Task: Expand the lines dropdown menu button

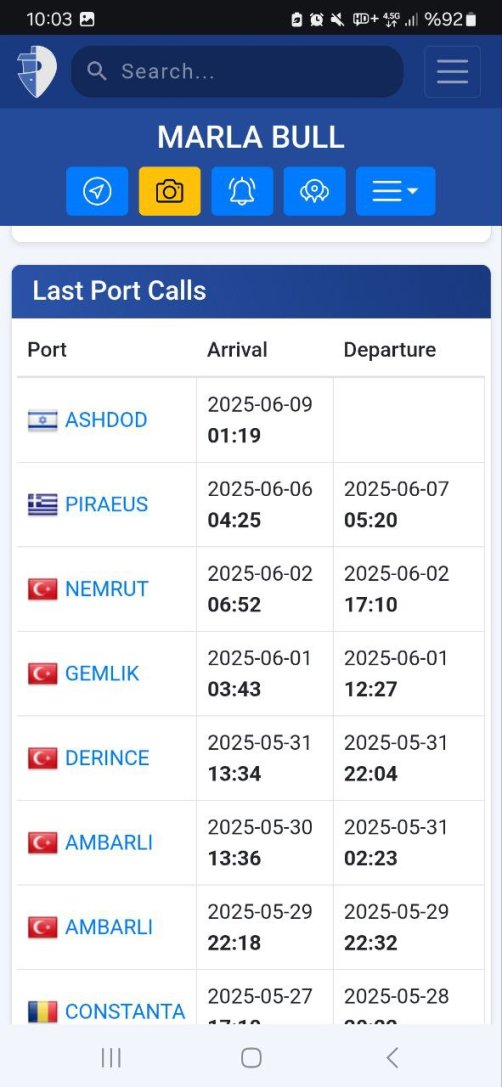Action: click(x=395, y=191)
